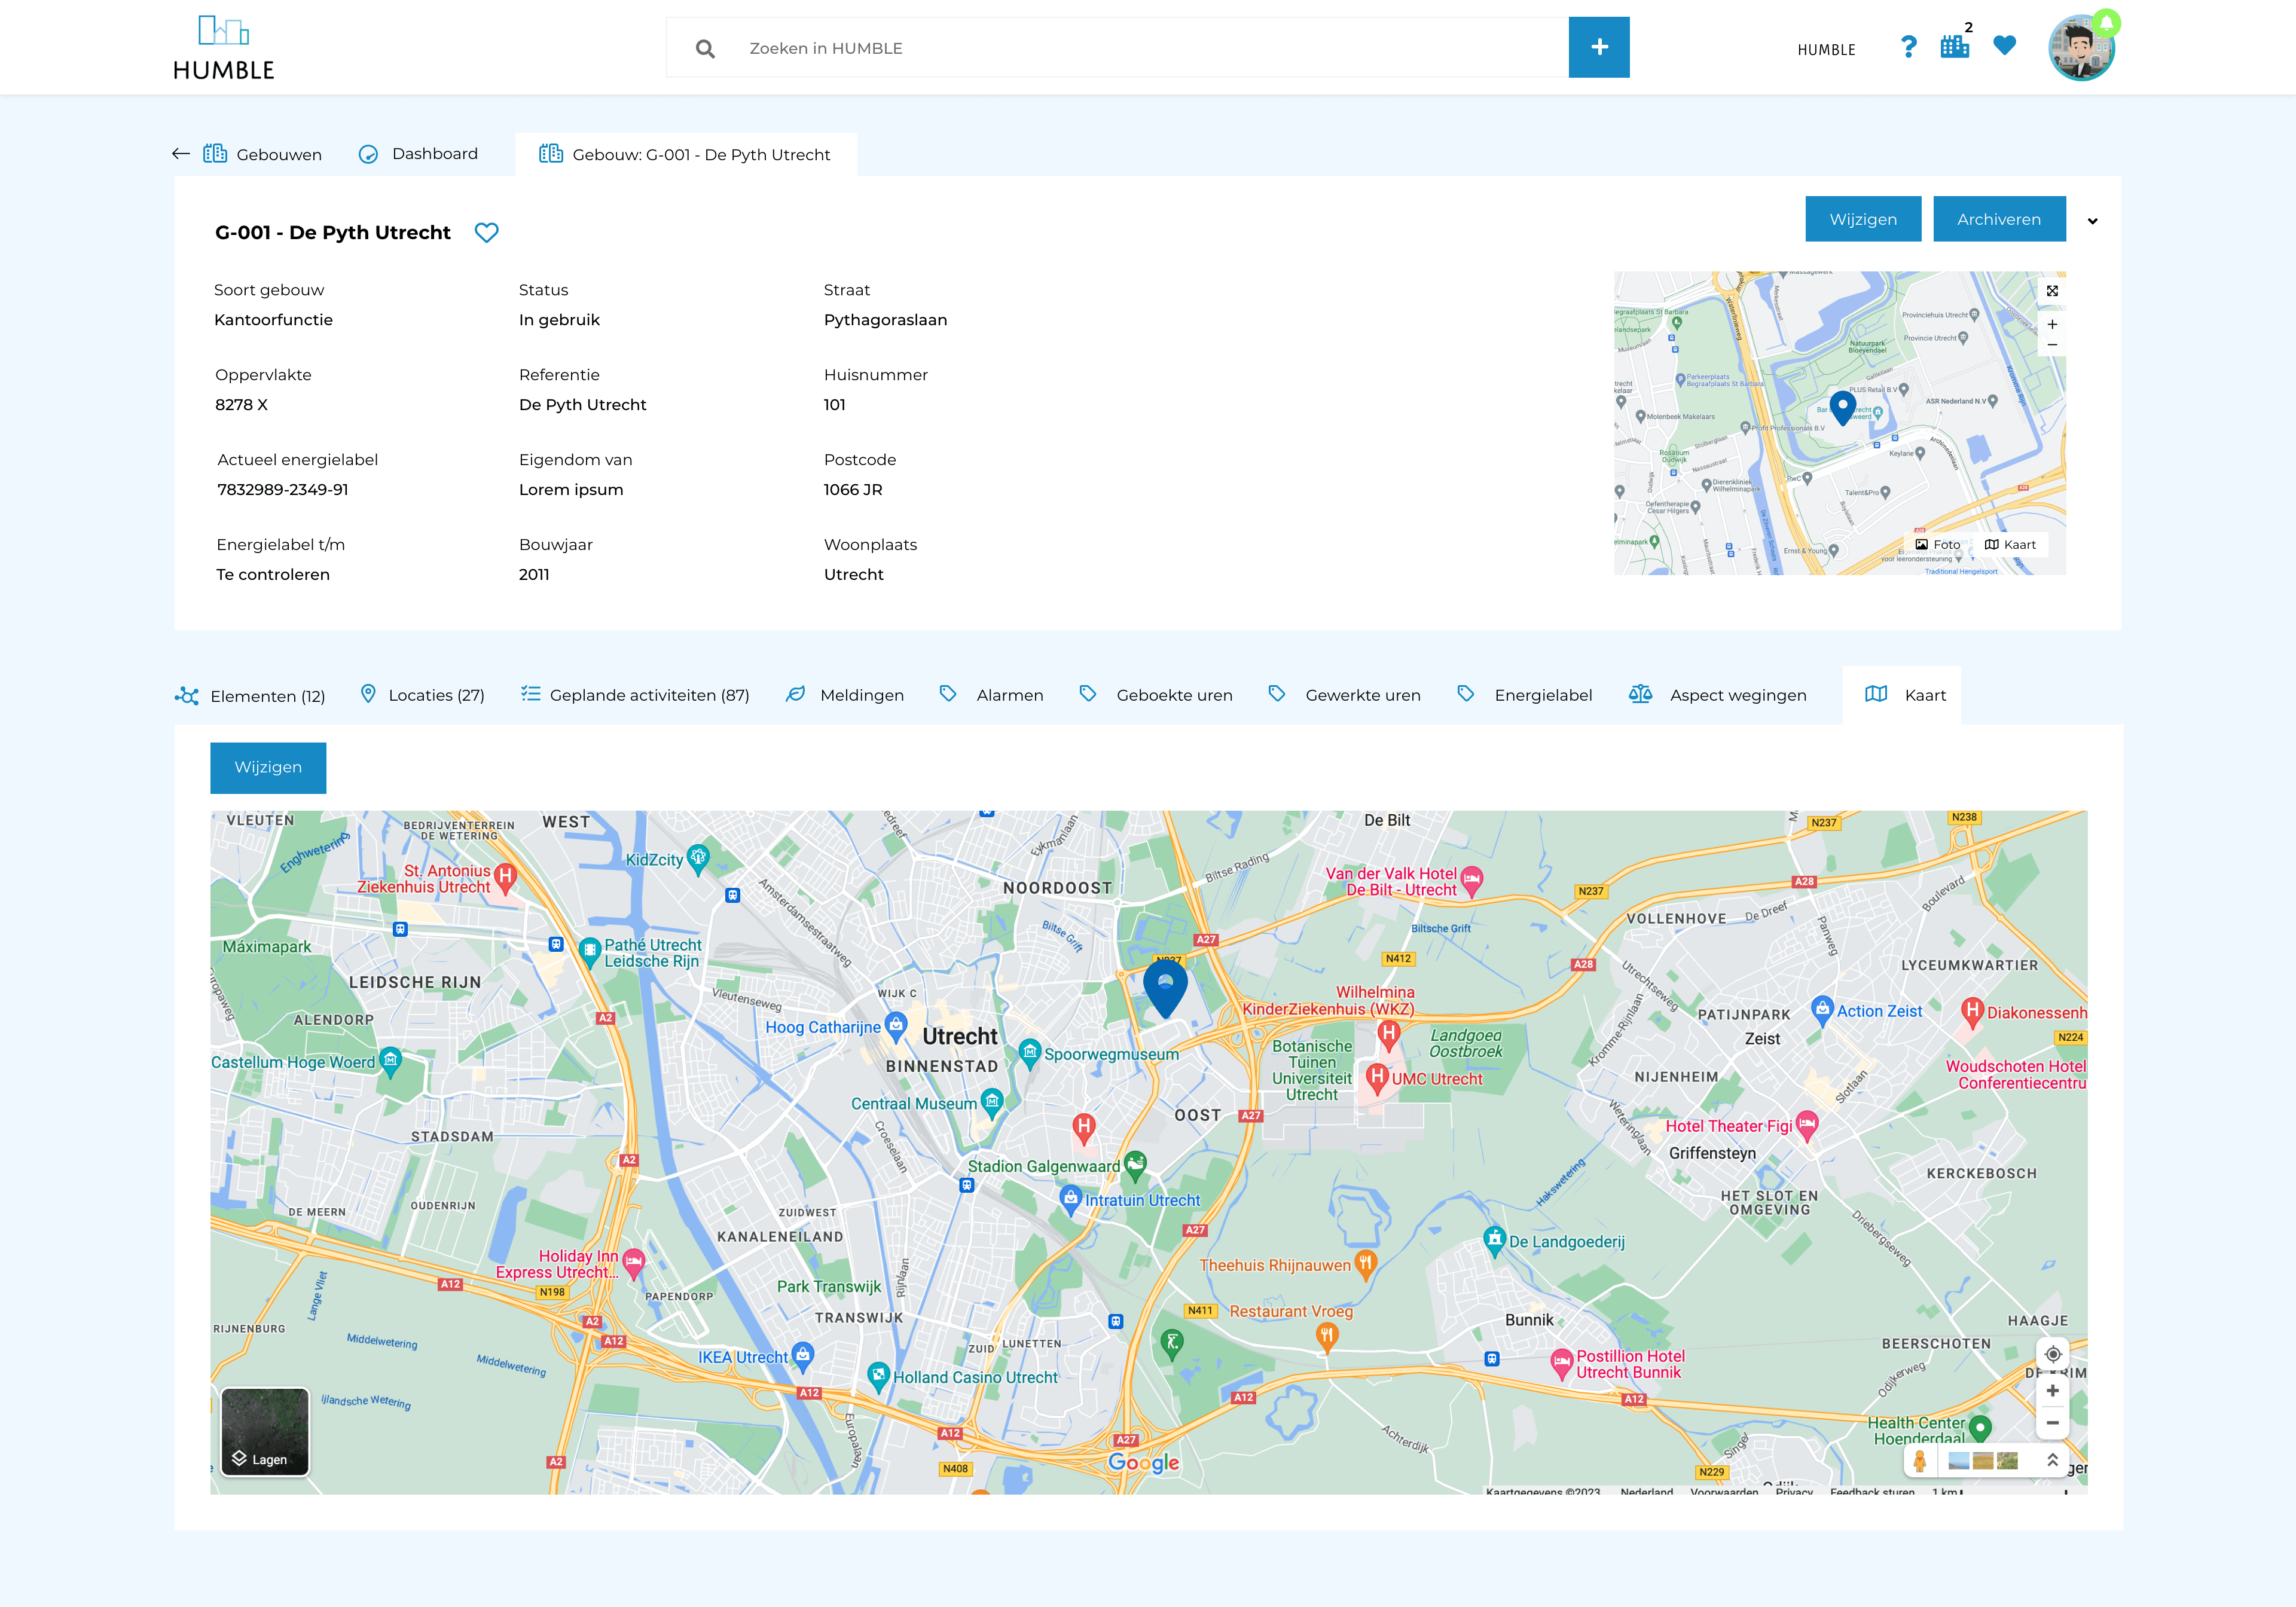Expand the map imagery chevron control

coord(2052,1460)
